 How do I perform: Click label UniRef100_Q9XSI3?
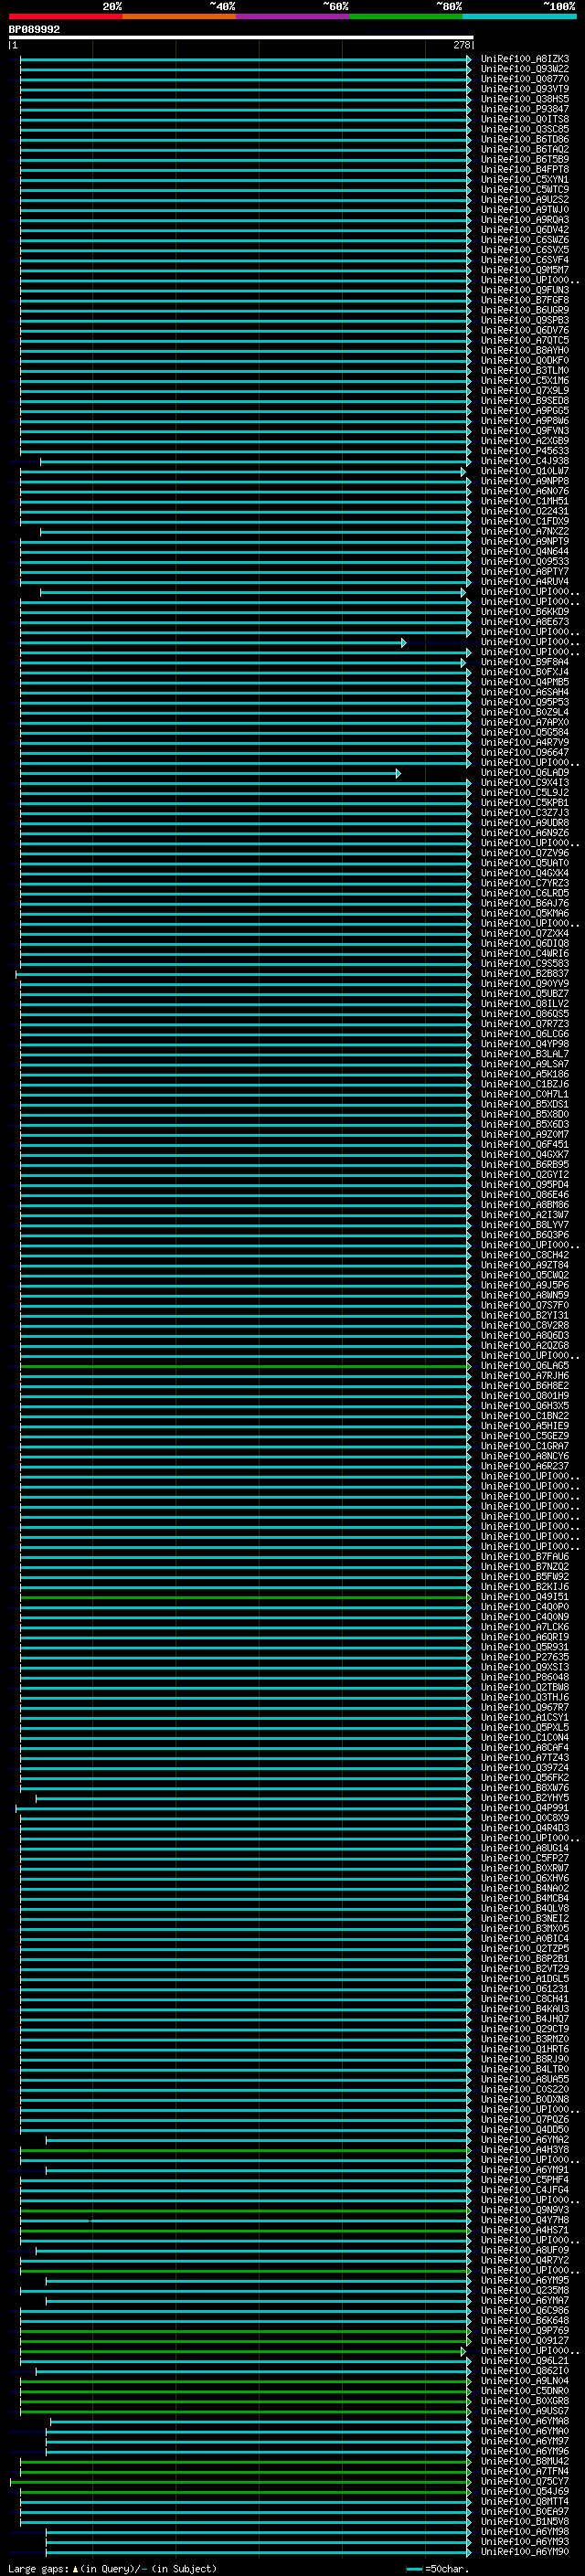[x=524, y=1667]
